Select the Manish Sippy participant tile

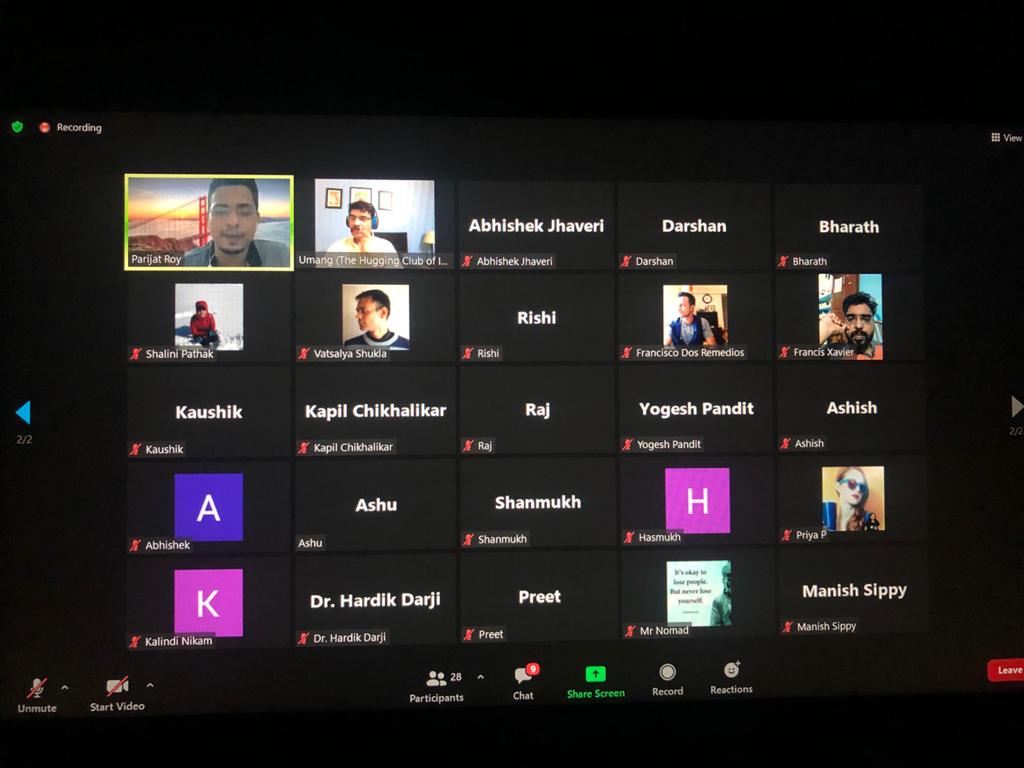854,590
